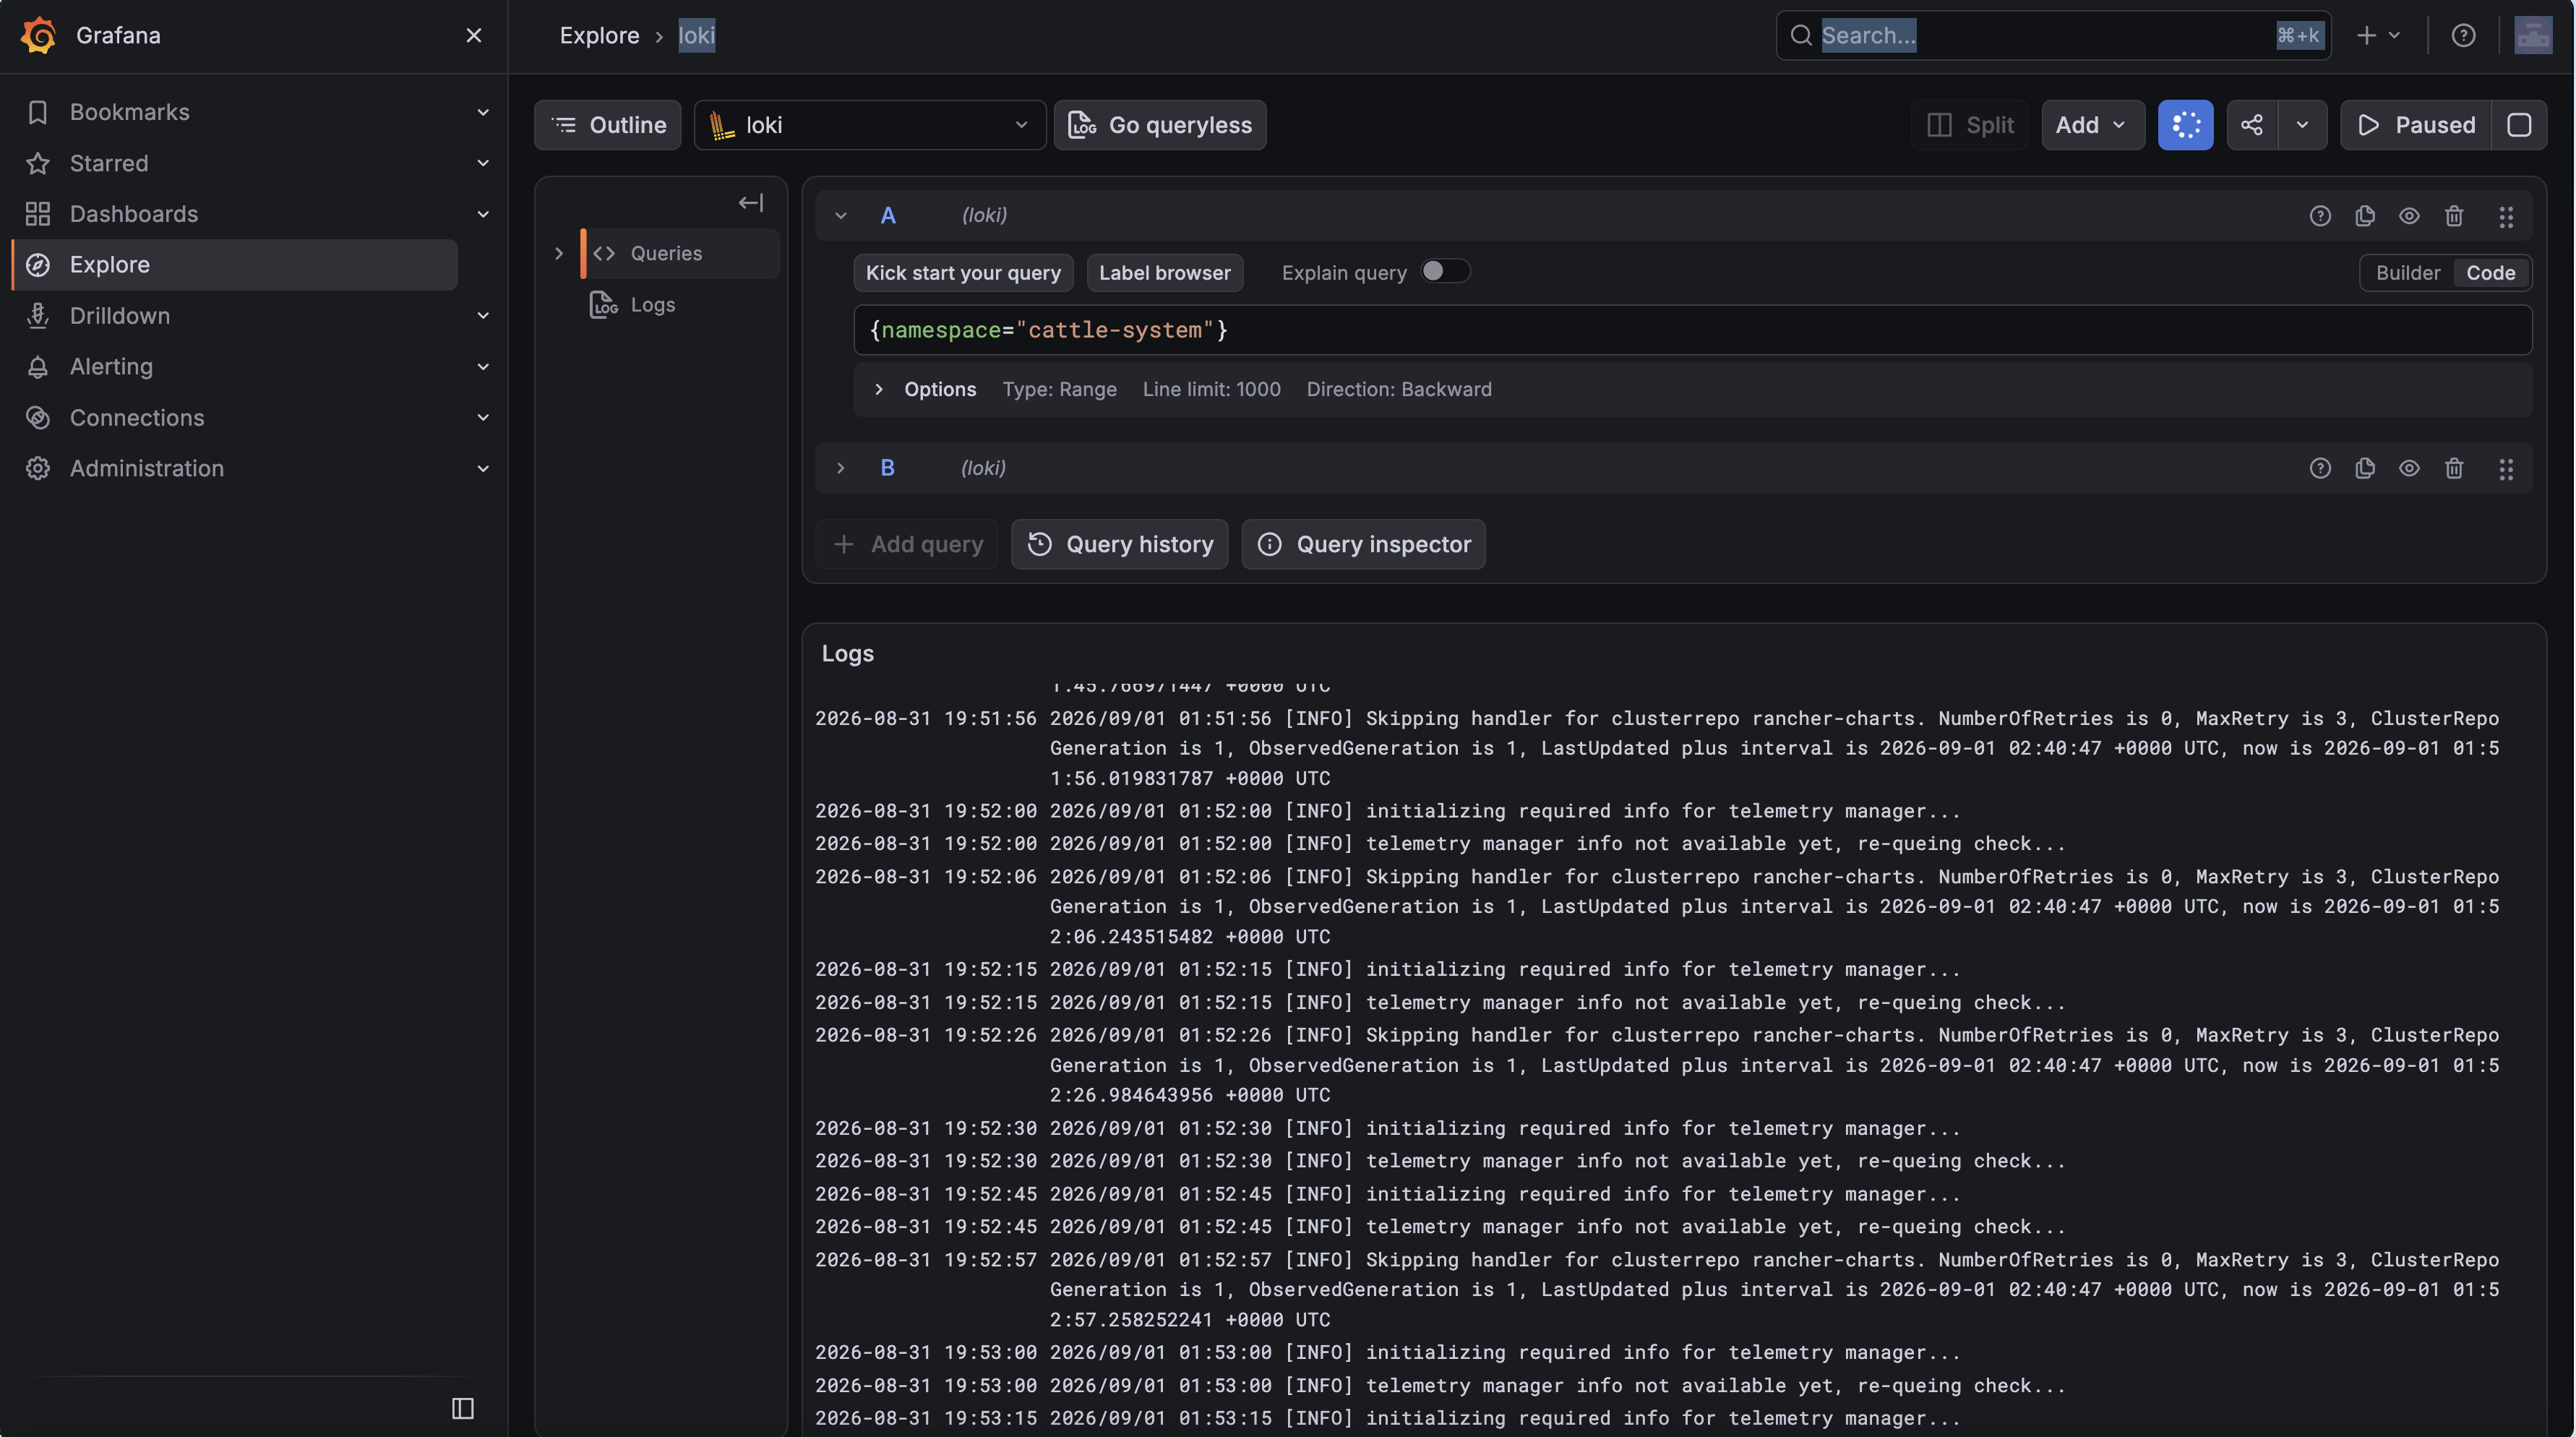Toggle the Outline button
The height and width of the screenshot is (1437, 2576).
click(x=608, y=125)
